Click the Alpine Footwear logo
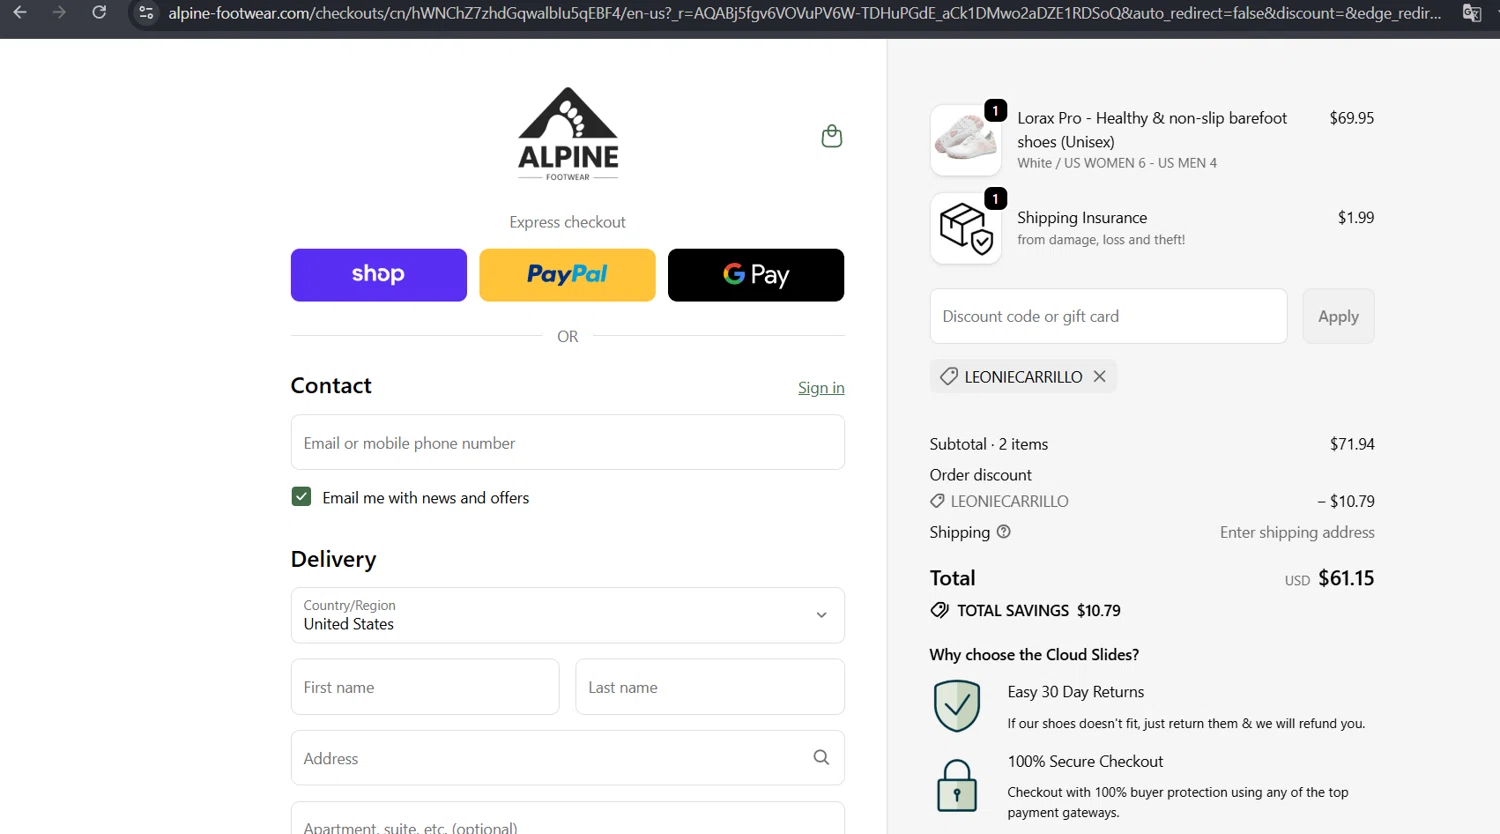1500x834 pixels. tap(568, 134)
